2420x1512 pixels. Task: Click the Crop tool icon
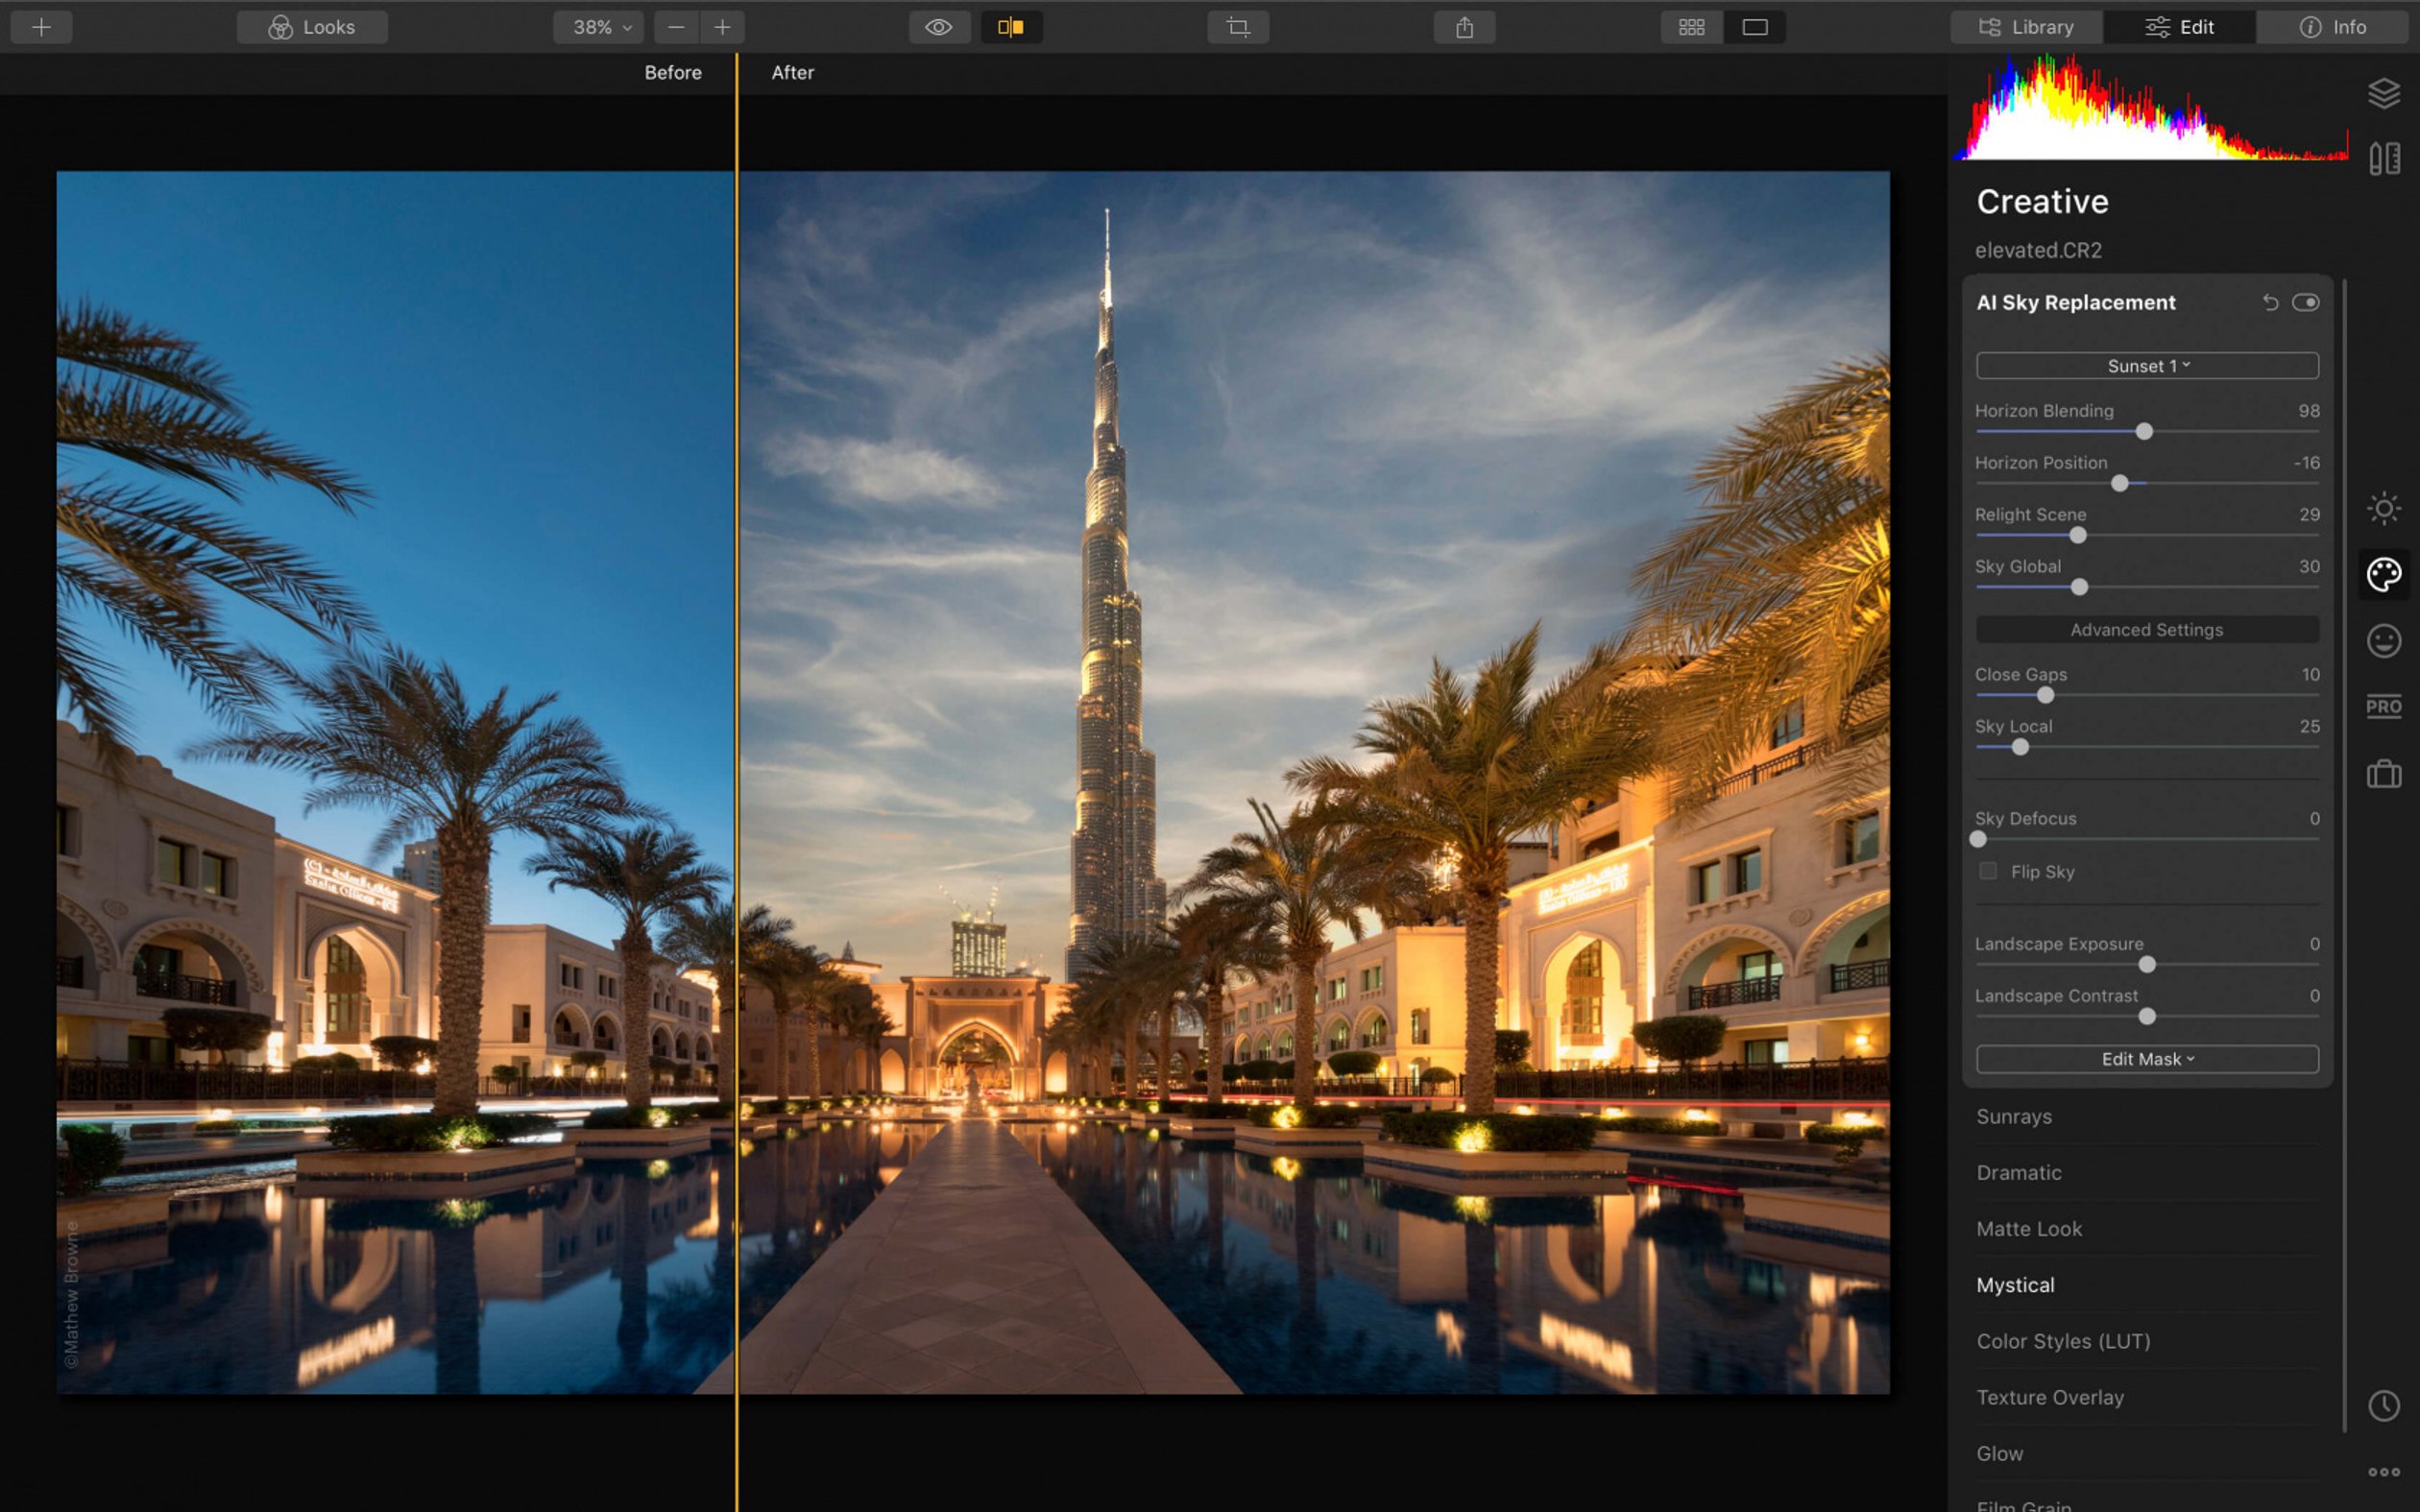coord(1237,24)
